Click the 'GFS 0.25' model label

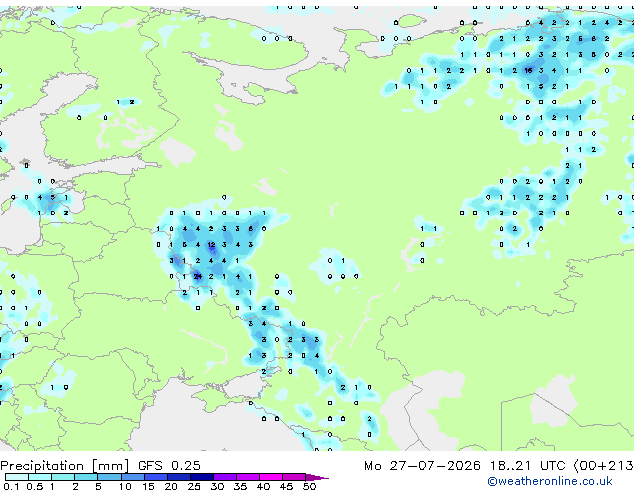pos(169,466)
